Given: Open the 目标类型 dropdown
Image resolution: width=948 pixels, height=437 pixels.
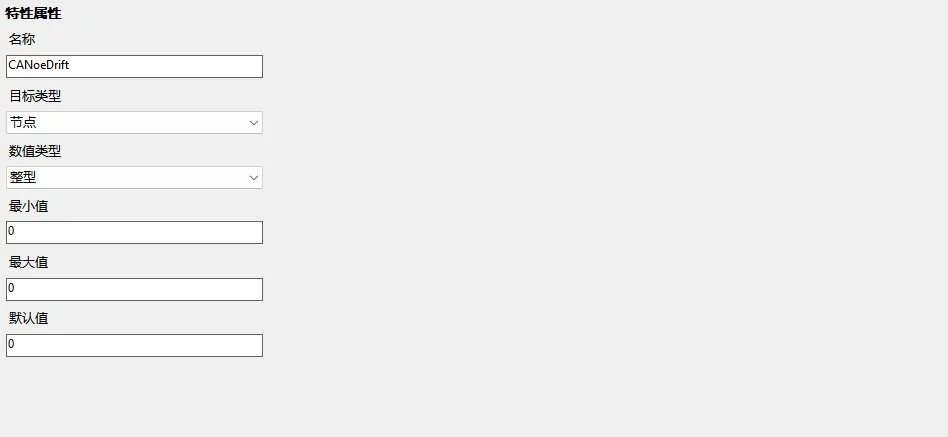Looking at the screenshot, I should [x=134, y=122].
